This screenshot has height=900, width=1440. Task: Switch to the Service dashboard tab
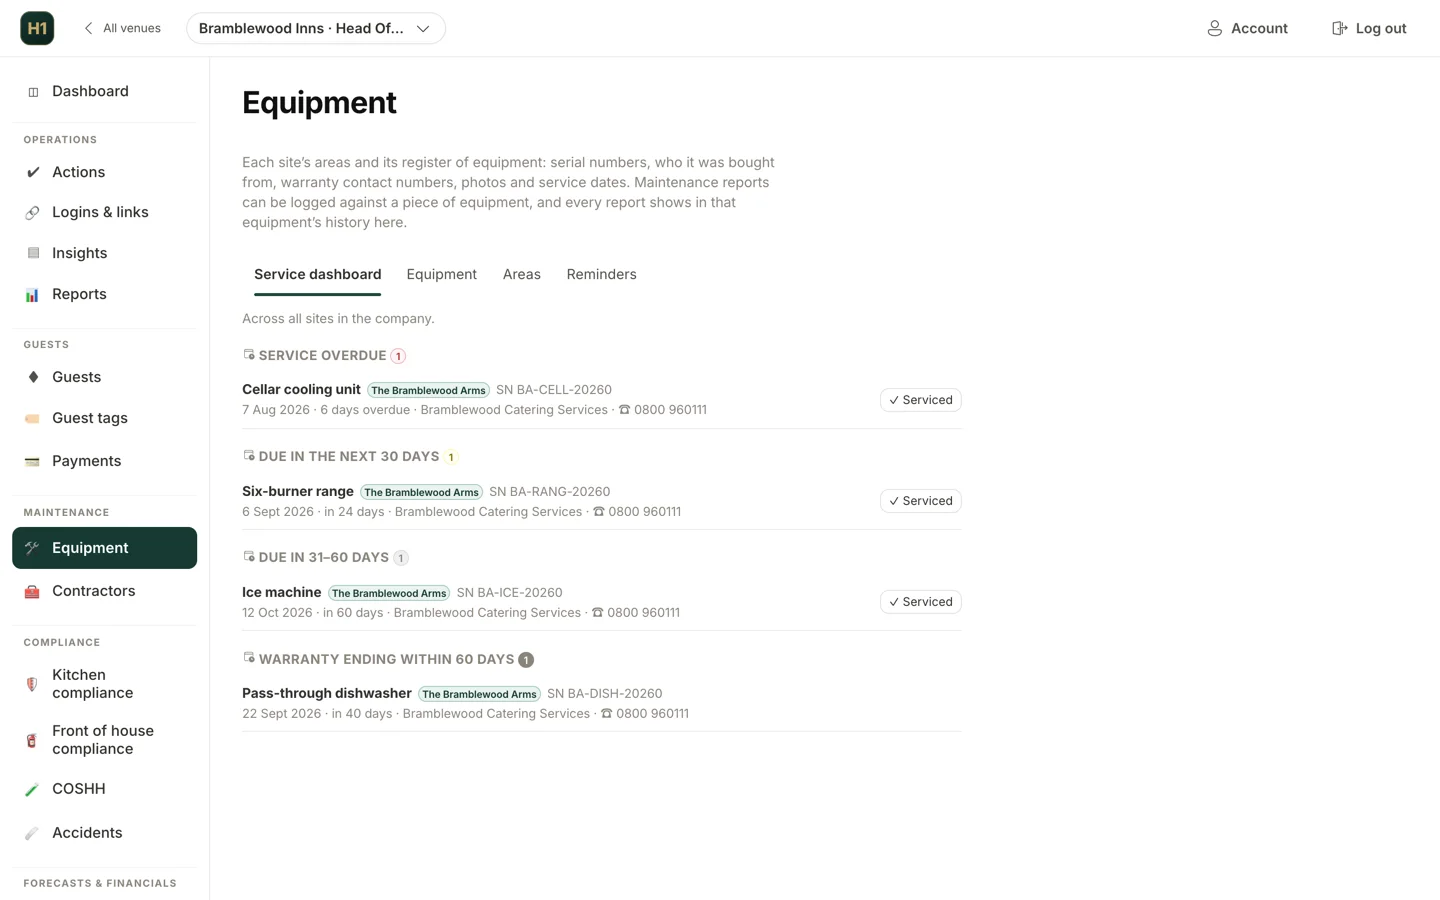coord(317,274)
